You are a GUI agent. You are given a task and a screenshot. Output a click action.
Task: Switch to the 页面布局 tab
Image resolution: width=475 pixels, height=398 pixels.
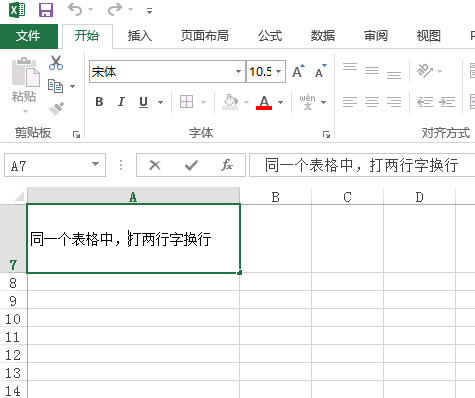pos(205,36)
